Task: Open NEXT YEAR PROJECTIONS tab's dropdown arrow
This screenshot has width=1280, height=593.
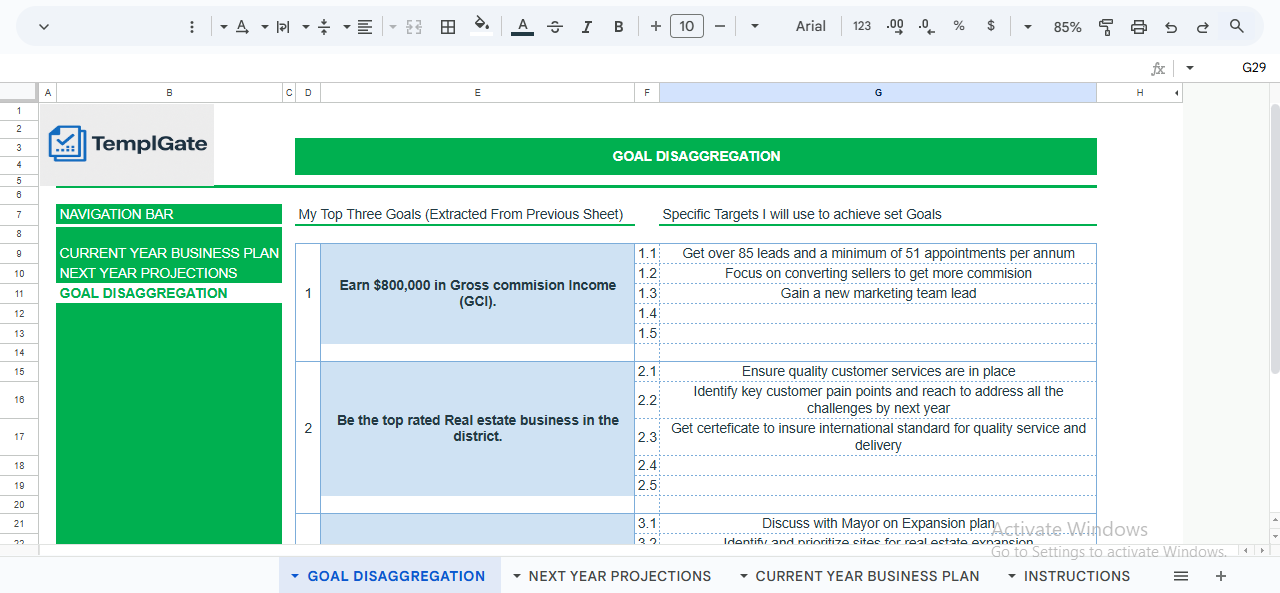Action: 516,576
